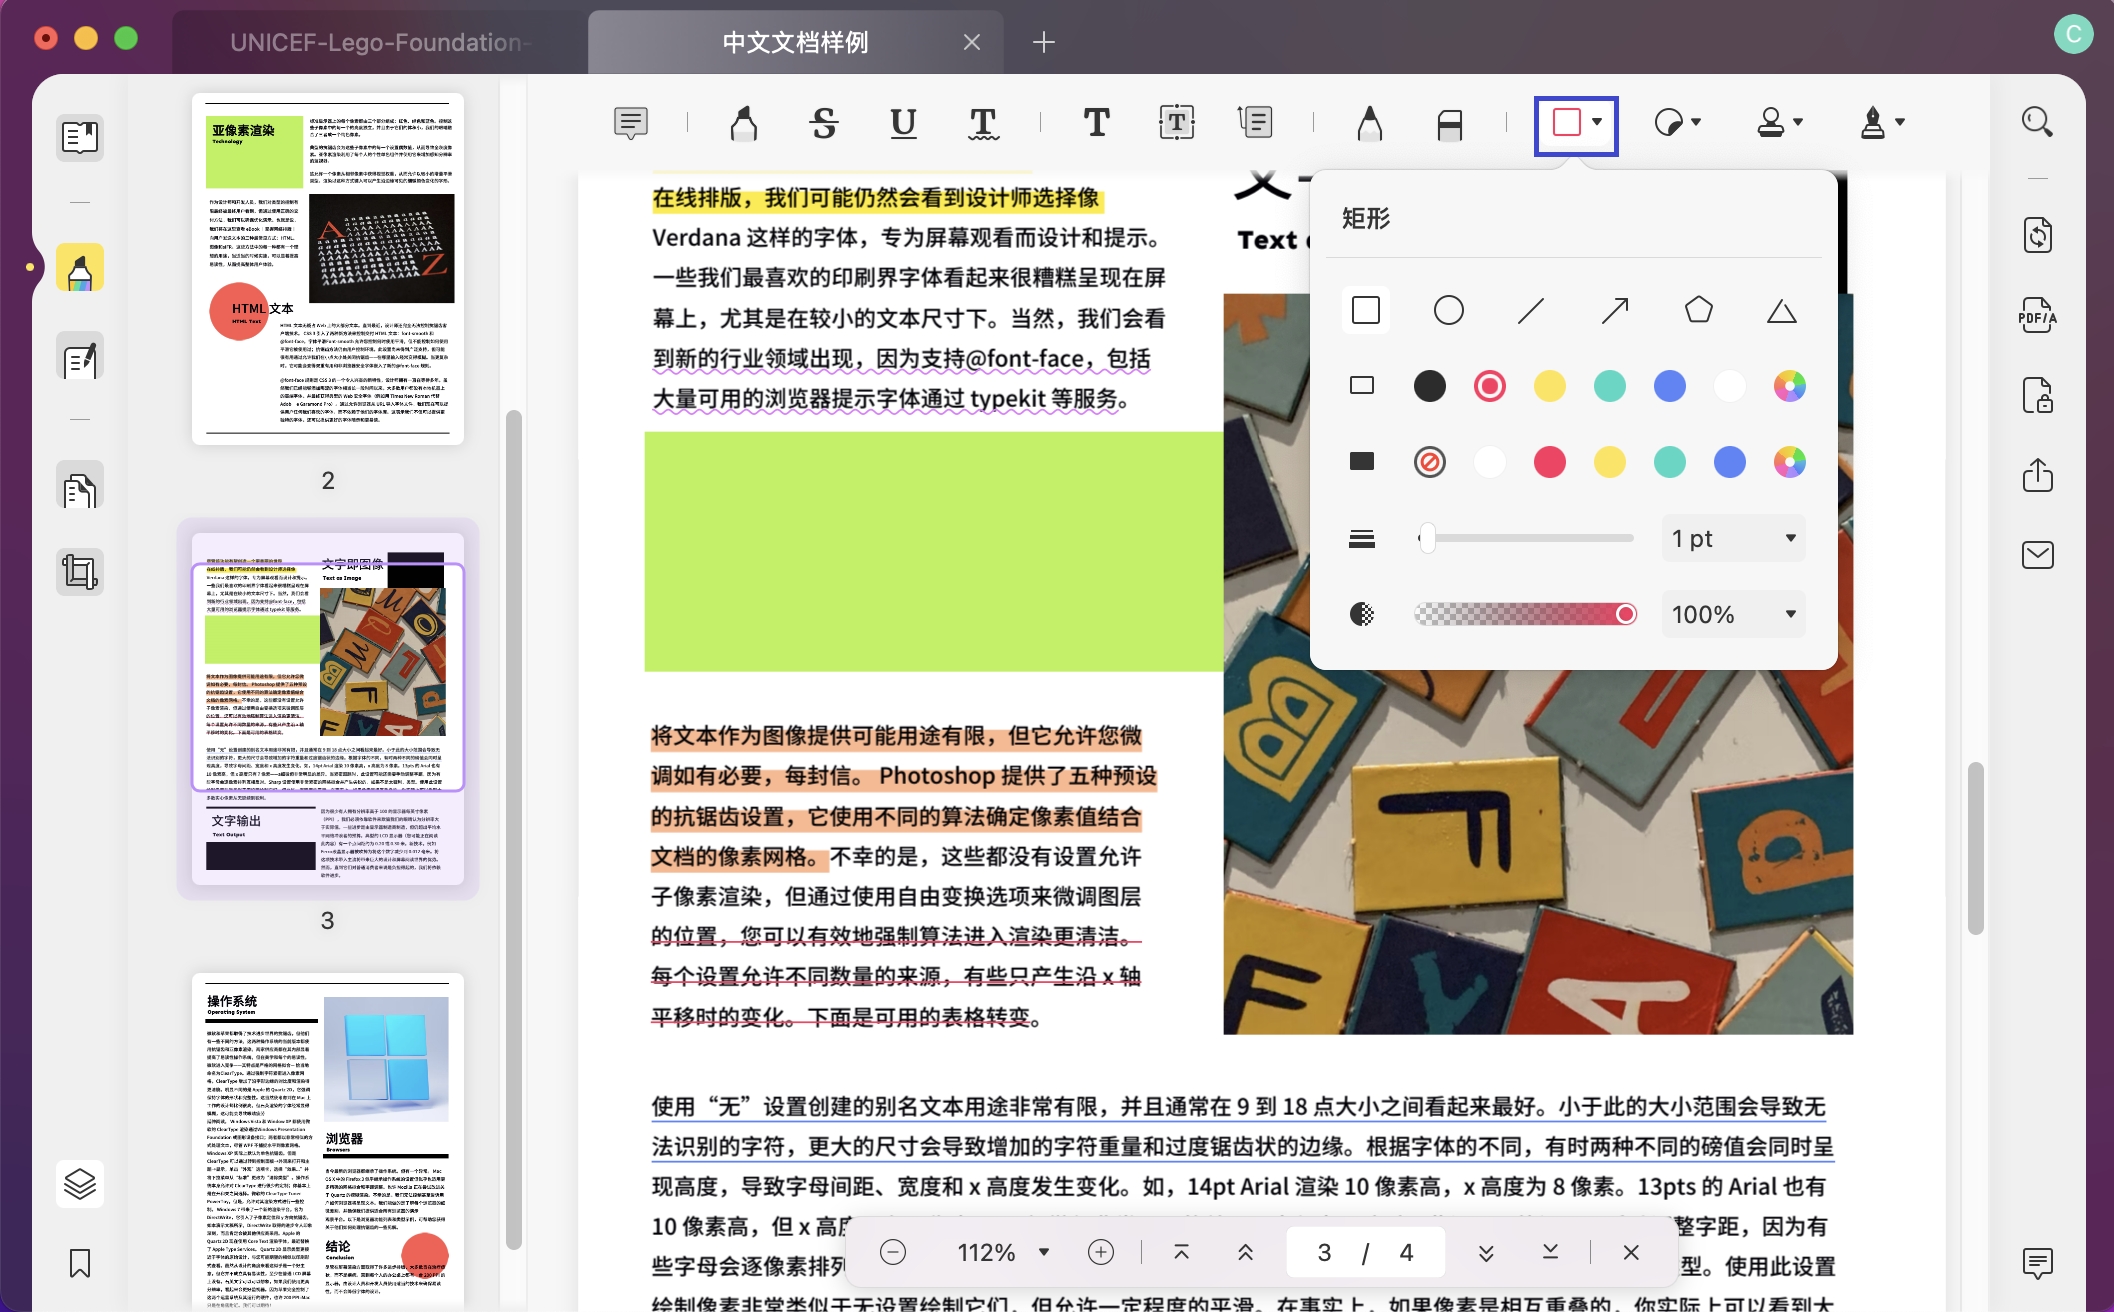Open the 1 pt thickness dropdown

(1733, 538)
